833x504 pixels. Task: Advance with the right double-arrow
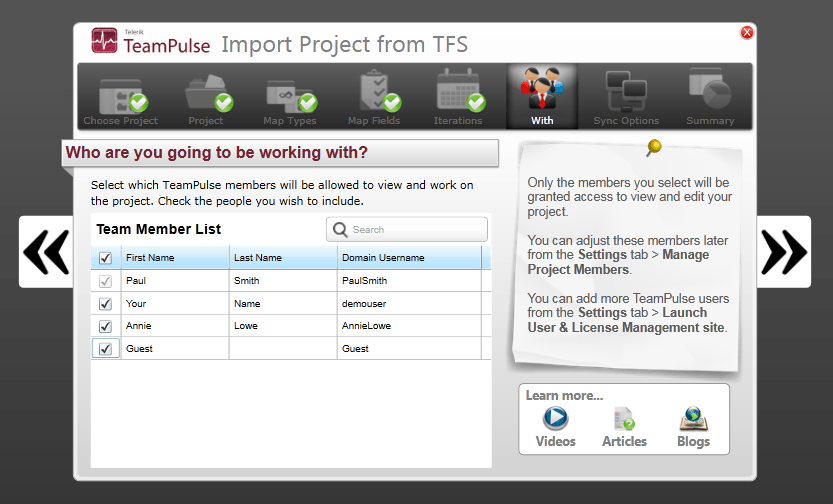[784, 252]
